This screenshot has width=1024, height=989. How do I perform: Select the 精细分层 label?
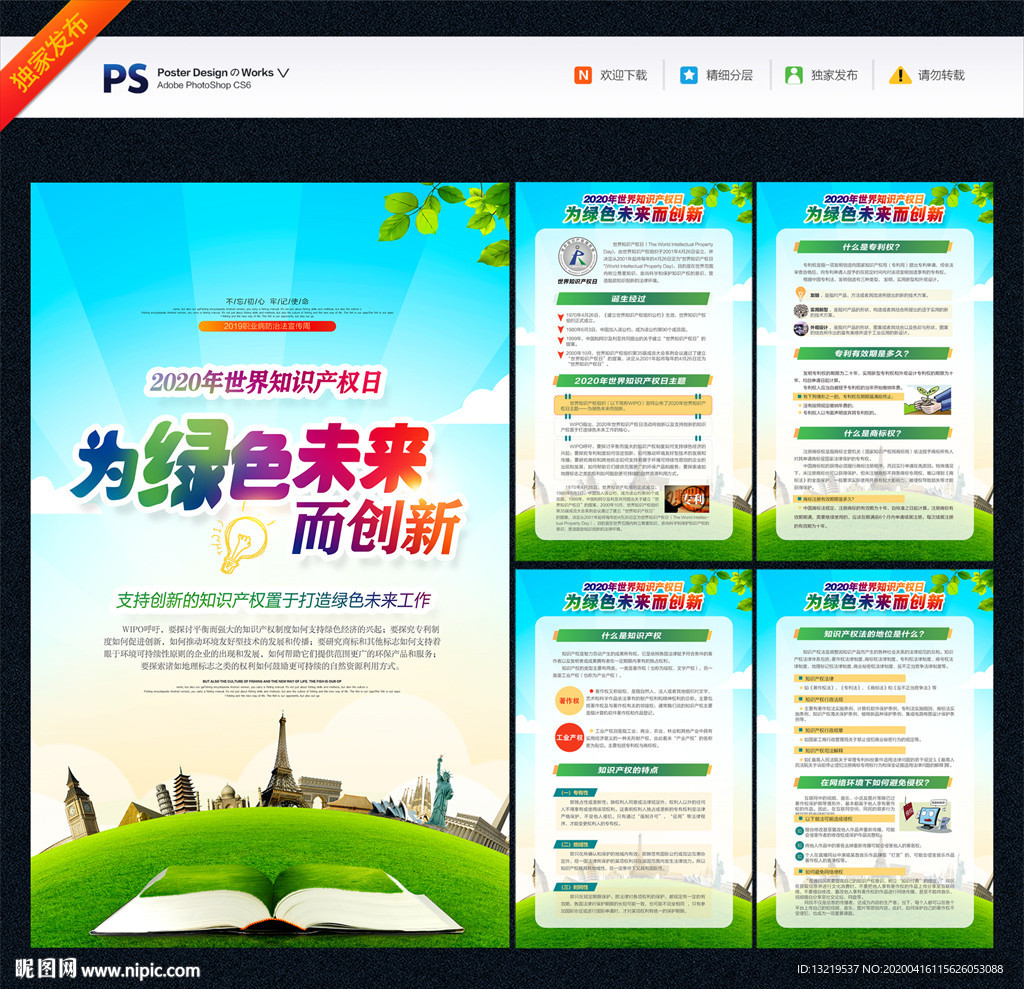(x=729, y=75)
